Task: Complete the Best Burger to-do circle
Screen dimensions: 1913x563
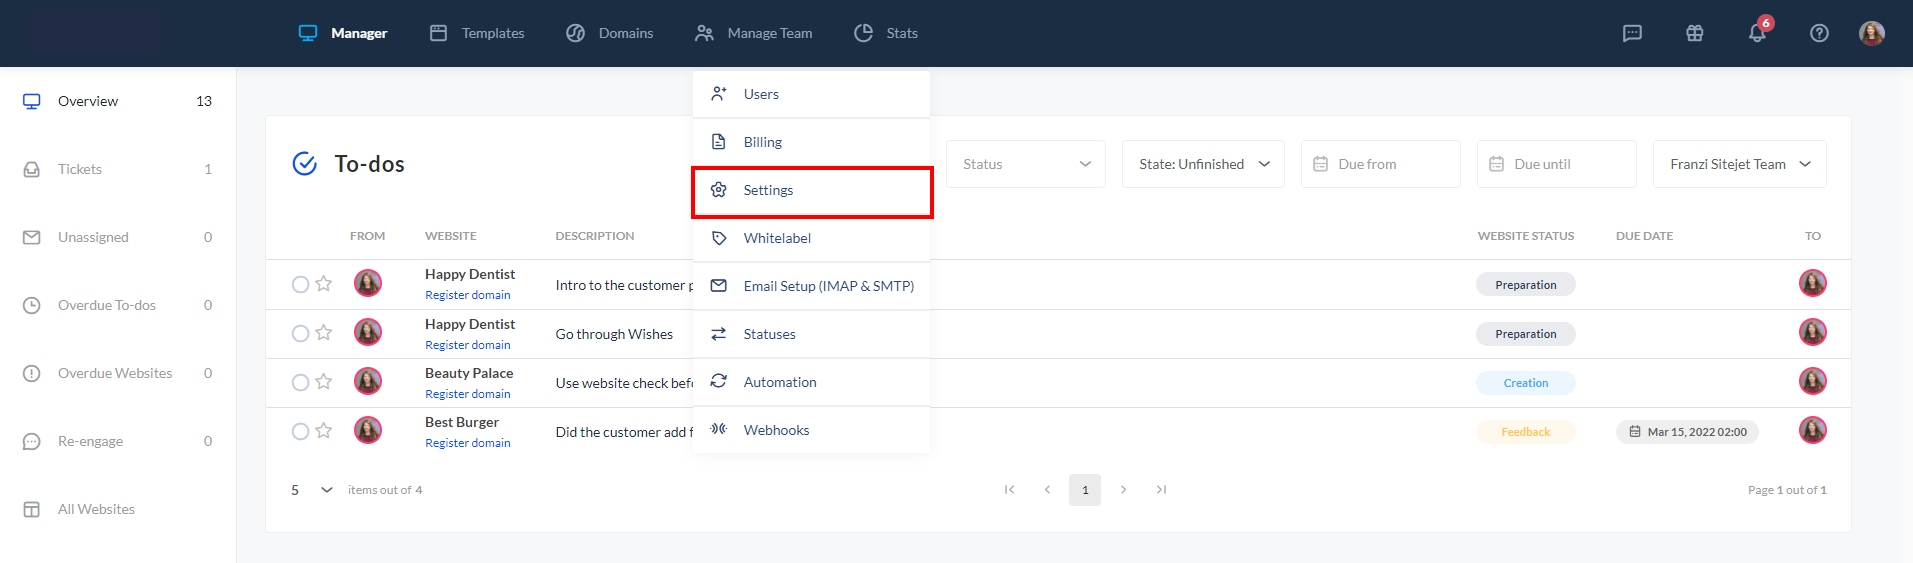Action: [300, 431]
